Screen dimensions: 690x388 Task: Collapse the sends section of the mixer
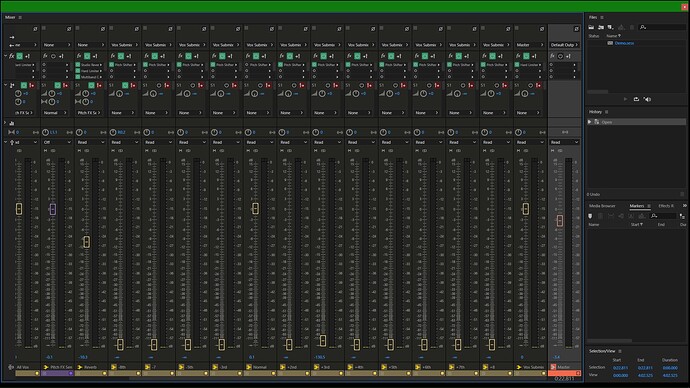pos(6,85)
